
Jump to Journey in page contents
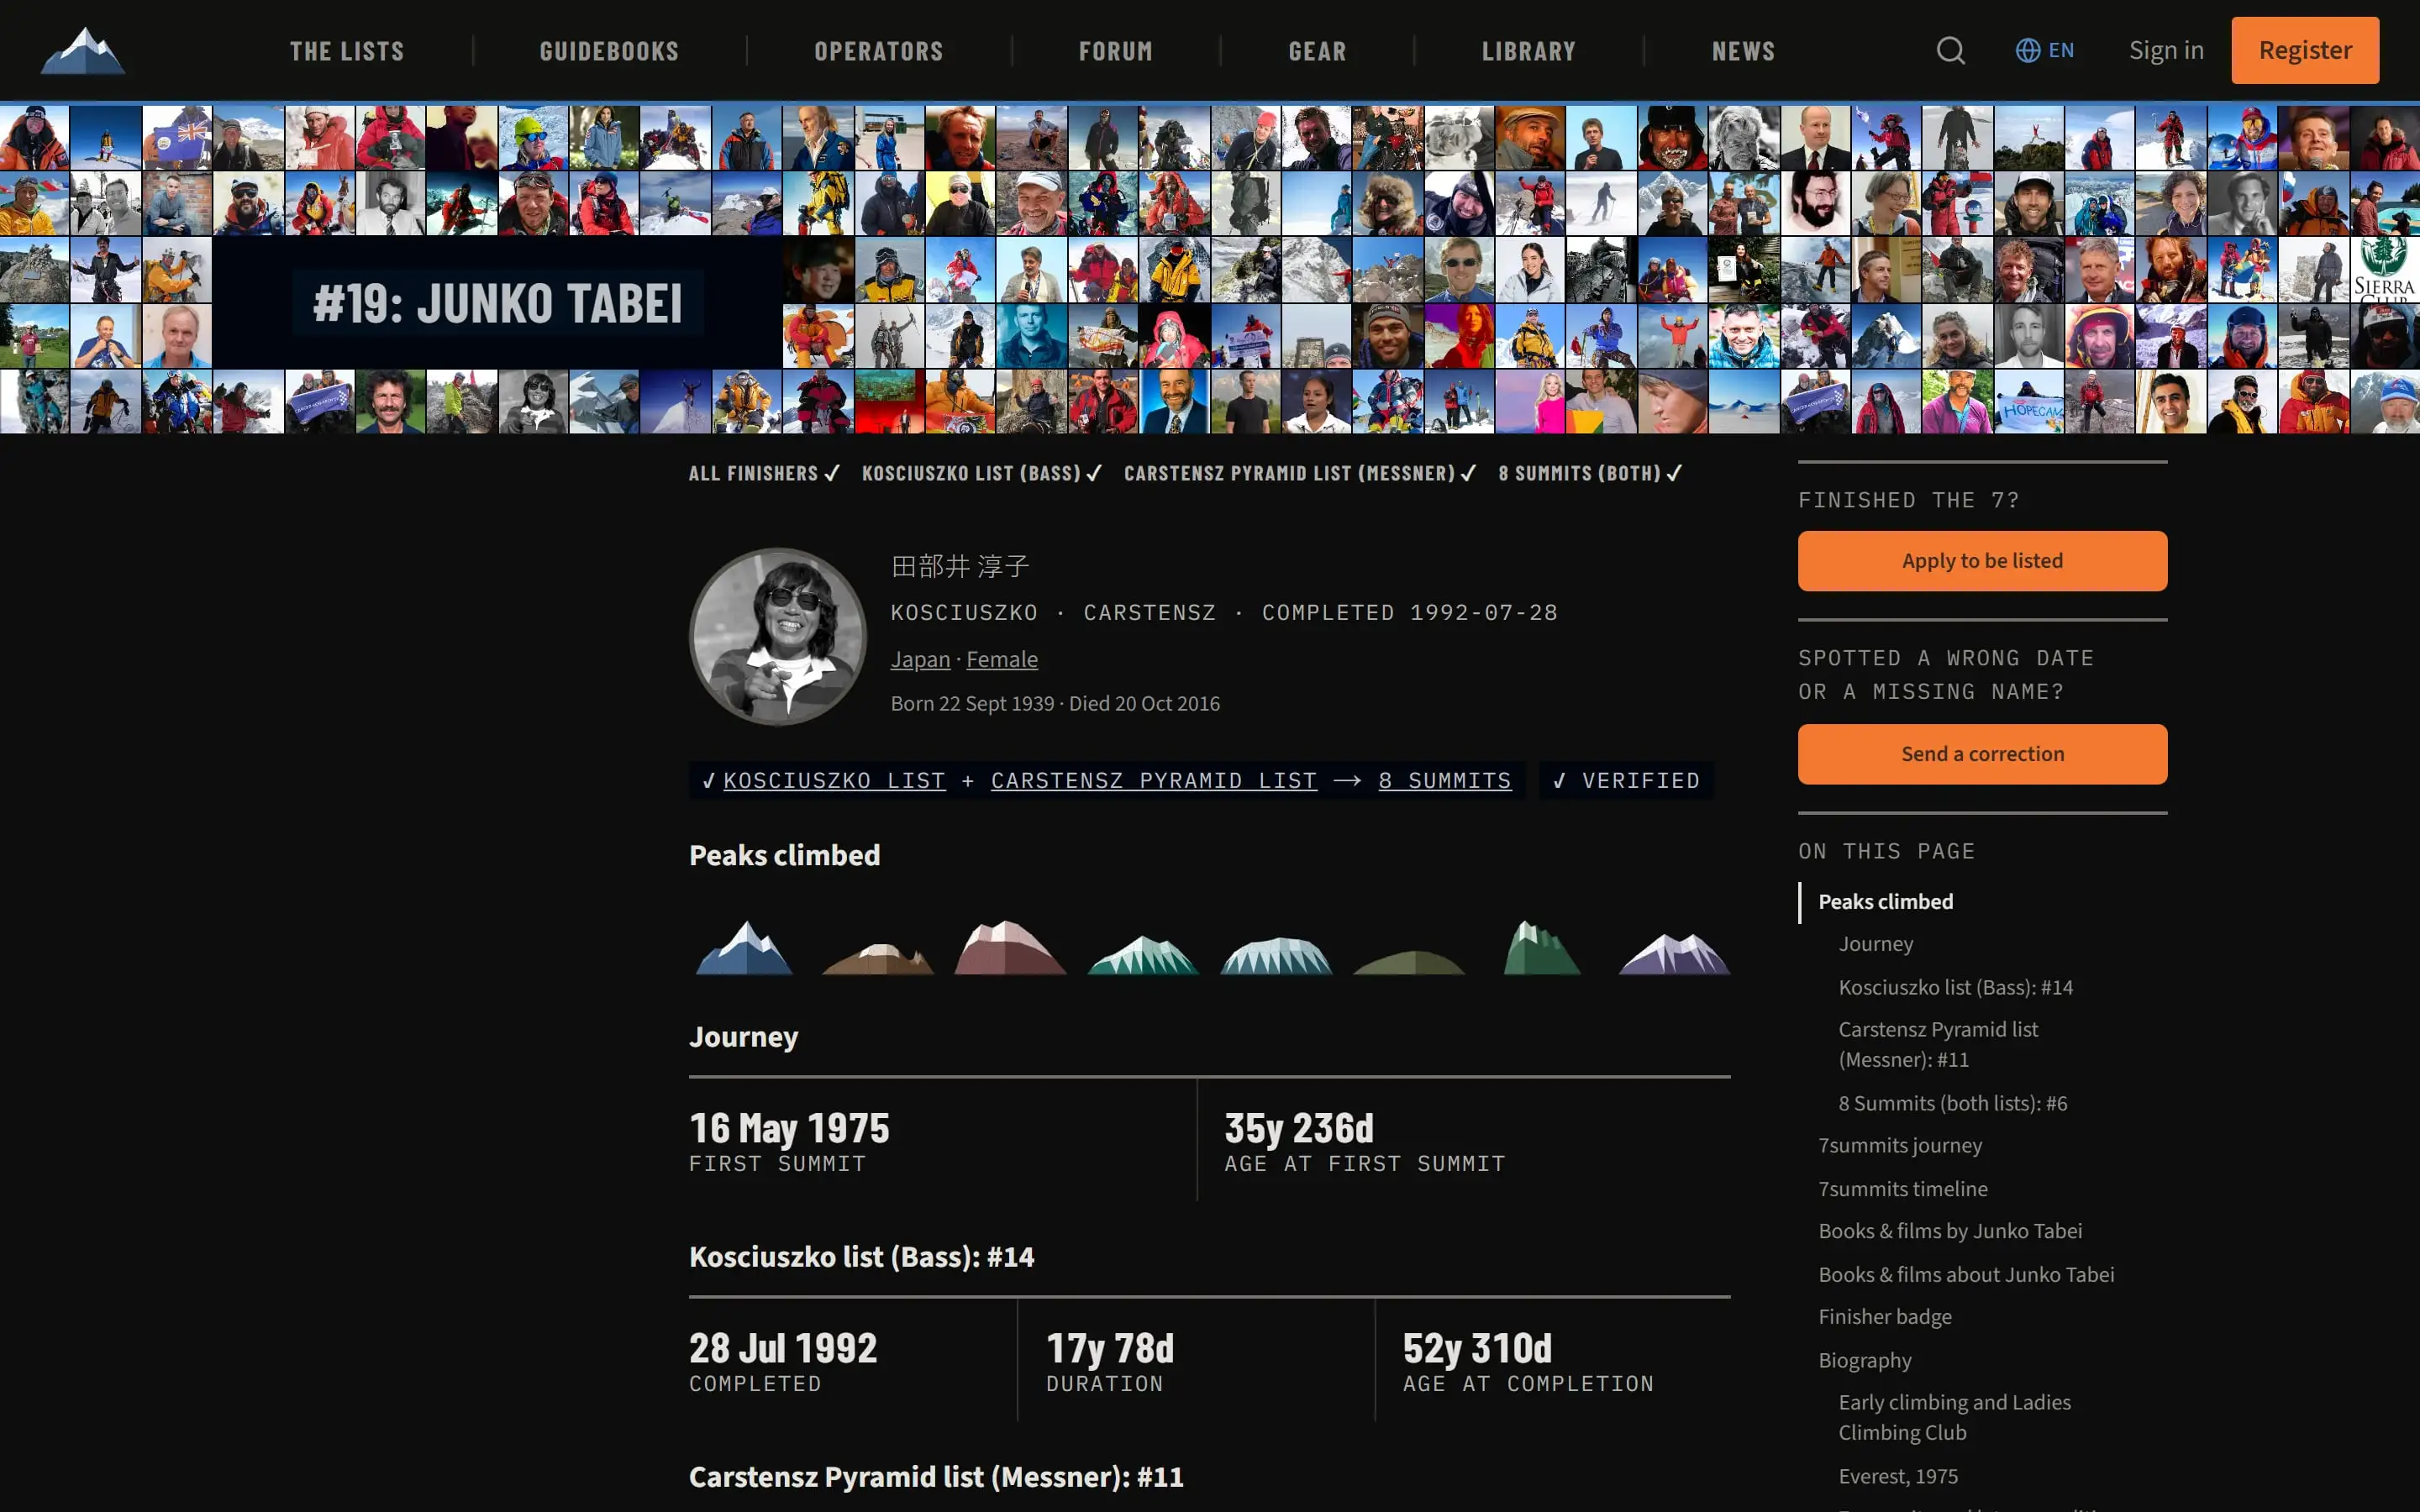tap(1875, 944)
